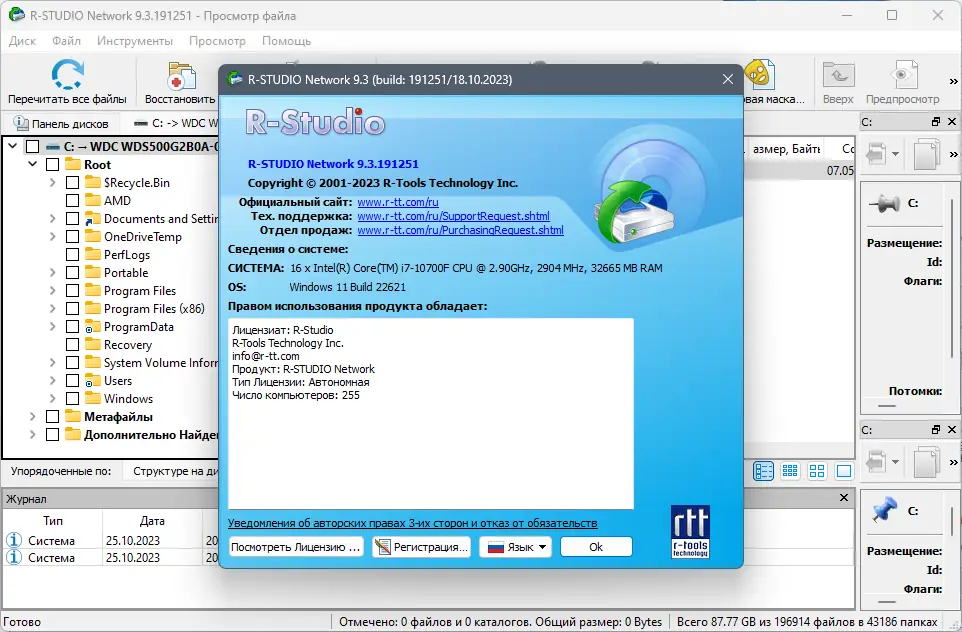
Task: Show more main toolbar items chevron
Action: pyautogui.click(x=953, y=82)
